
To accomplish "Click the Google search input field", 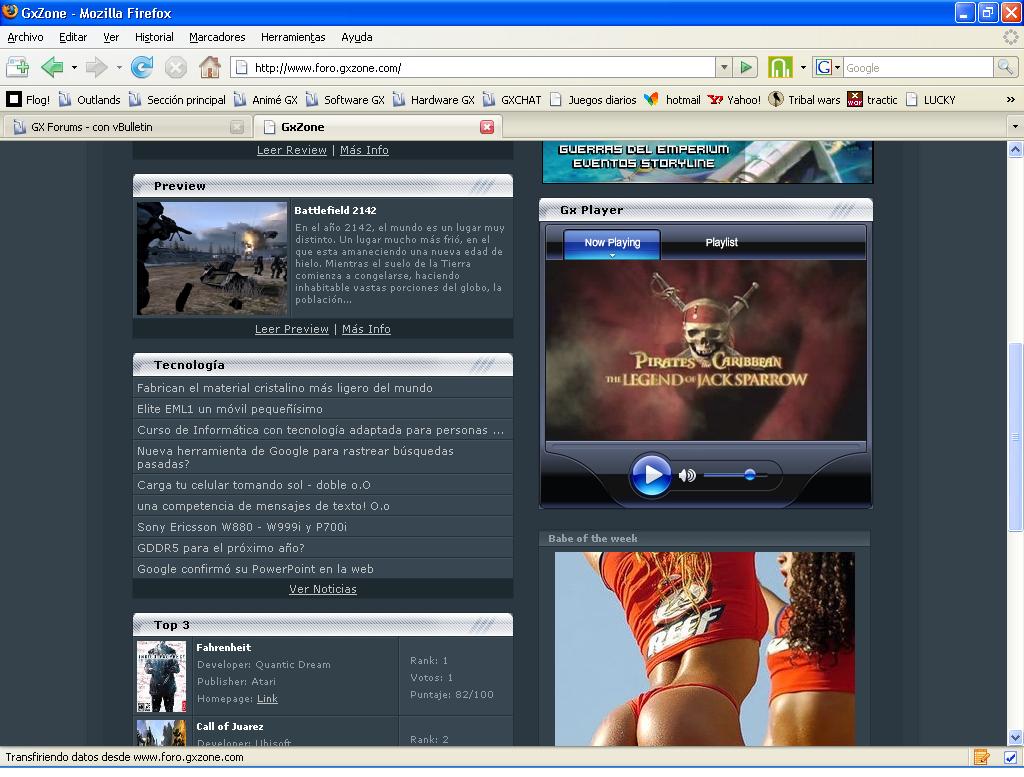I will pyautogui.click(x=918, y=67).
